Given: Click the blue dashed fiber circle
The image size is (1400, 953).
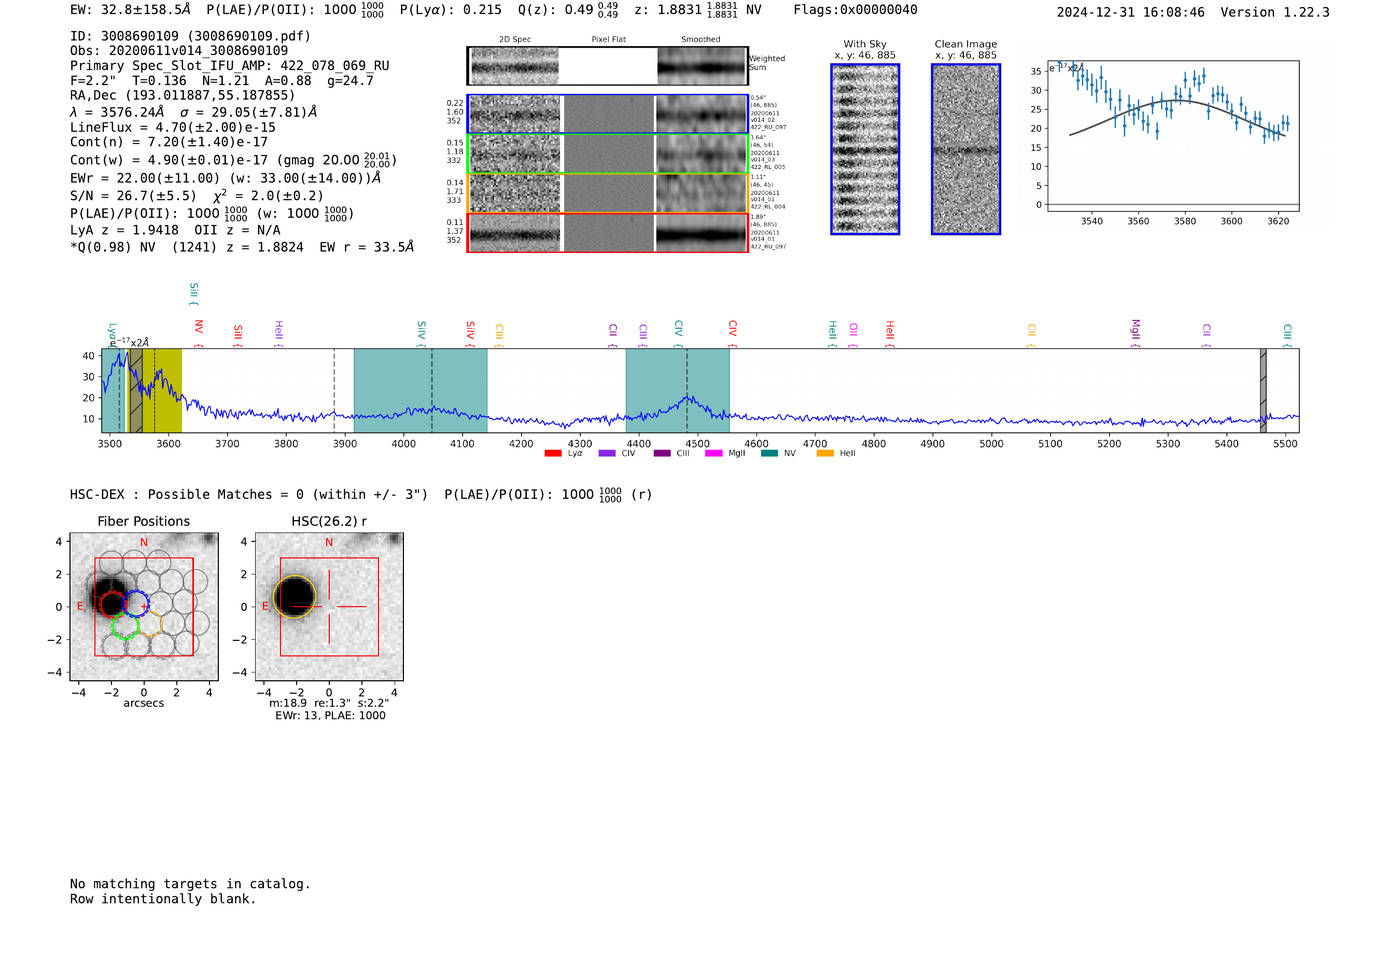Looking at the screenshot, I should 136,603.
